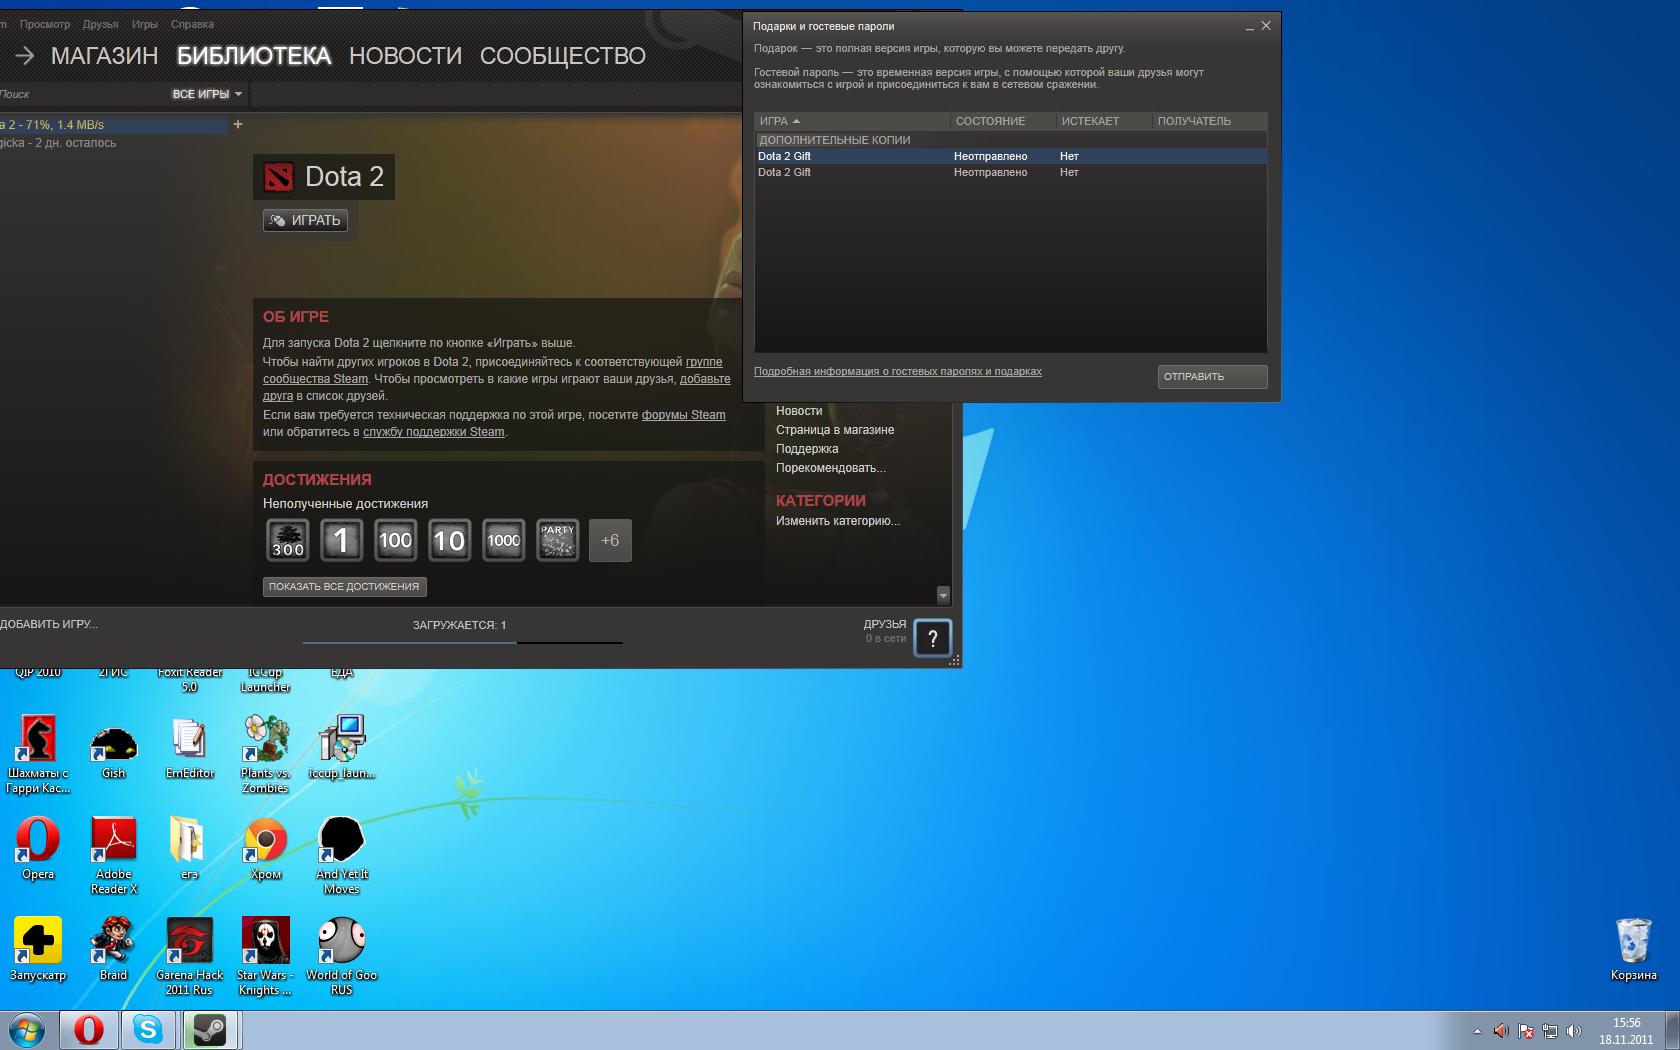The image size is (1680, 1050).
Task: Click the СОСТОЯНИЕ column header
Action: 1003,121
